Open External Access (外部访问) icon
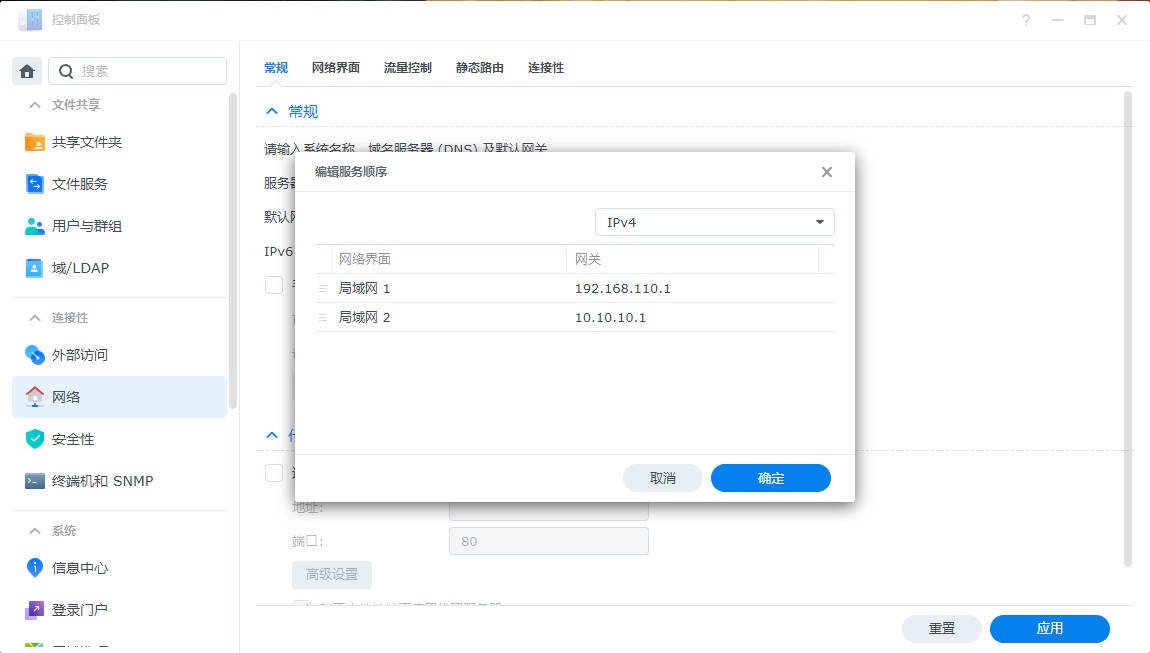 35,355
